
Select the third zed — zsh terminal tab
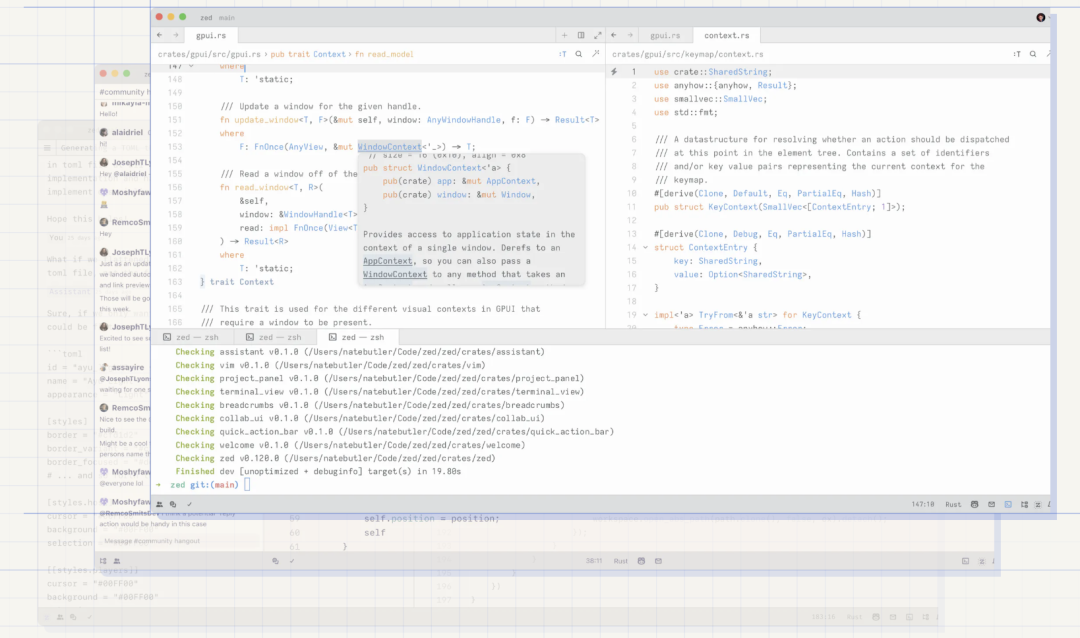pyautogui.click(x=356, y=337)
